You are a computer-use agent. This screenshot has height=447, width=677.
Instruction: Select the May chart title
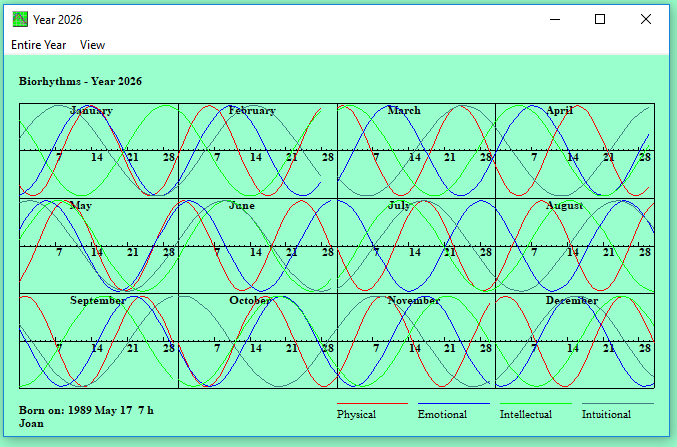tap(81, 206)
